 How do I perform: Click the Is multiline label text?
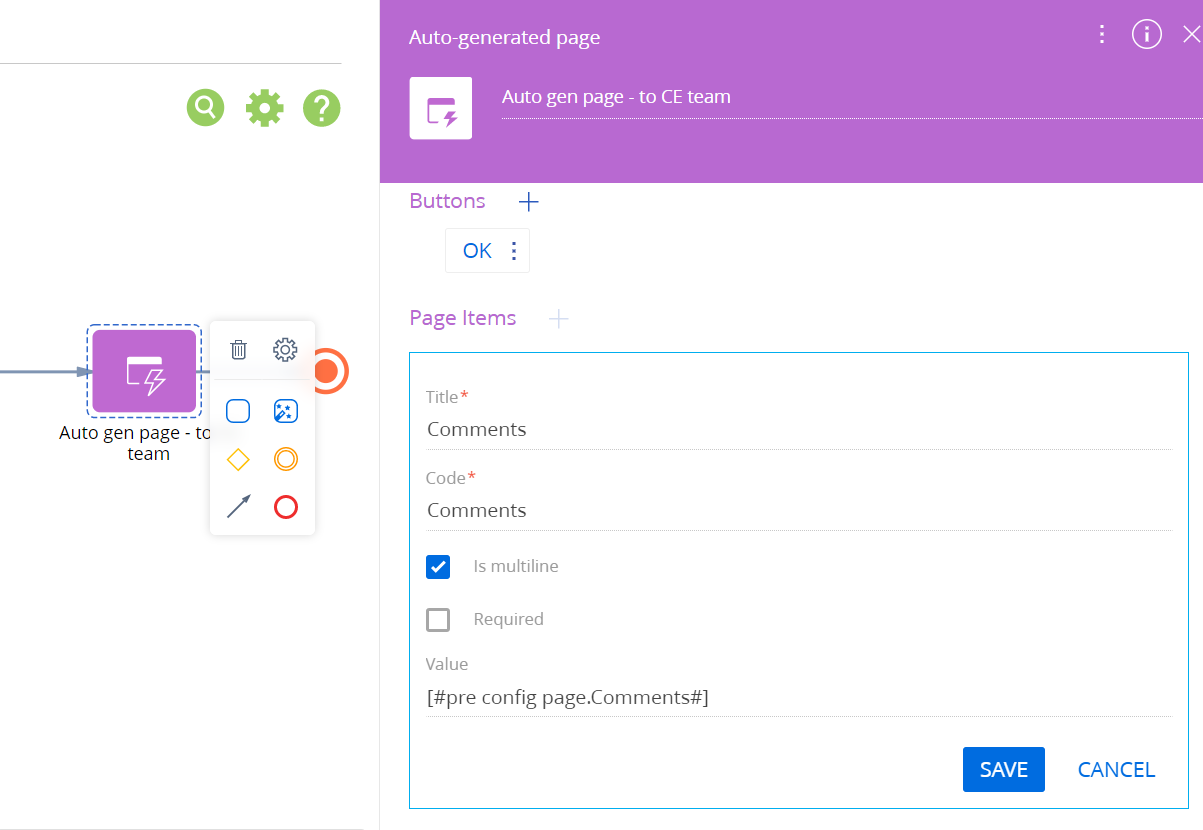coord(516,566)
